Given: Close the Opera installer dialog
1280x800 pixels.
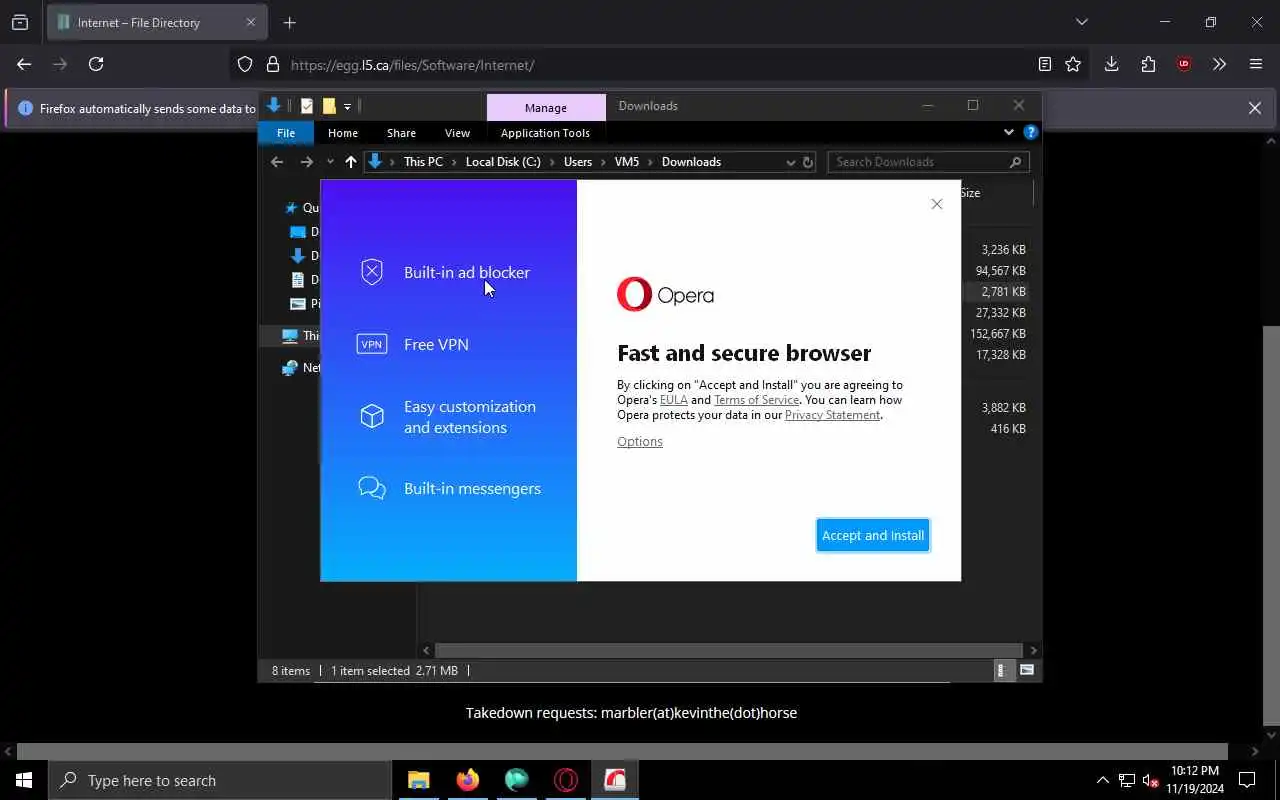Looking at the screenshot, I should click(x=937, y=204).
